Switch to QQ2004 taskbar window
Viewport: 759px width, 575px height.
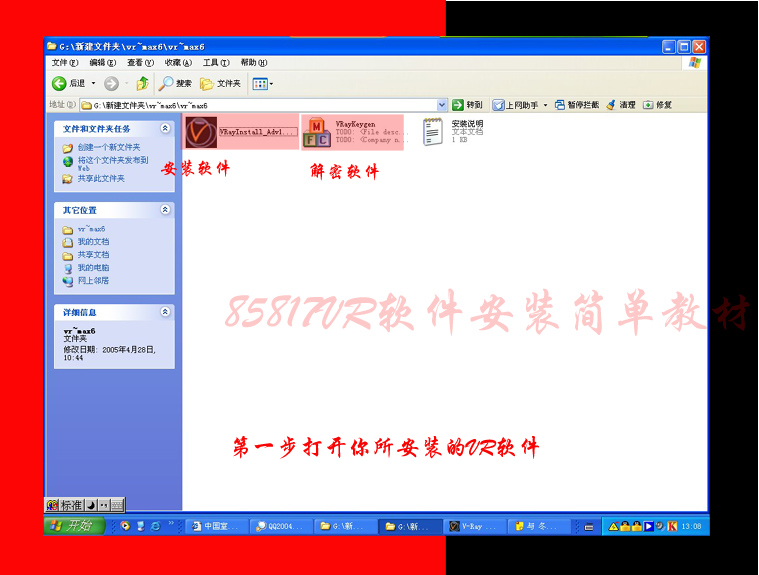tap(281, 526)
